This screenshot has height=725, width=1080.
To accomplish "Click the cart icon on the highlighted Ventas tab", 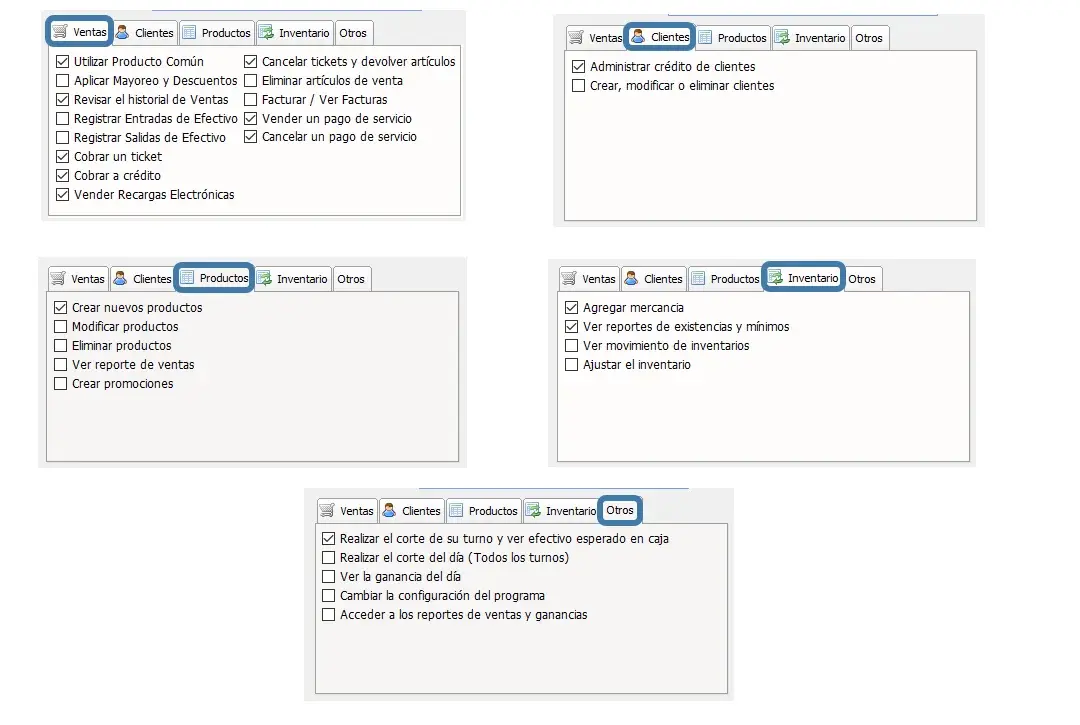I will click(x=60, y=32).
